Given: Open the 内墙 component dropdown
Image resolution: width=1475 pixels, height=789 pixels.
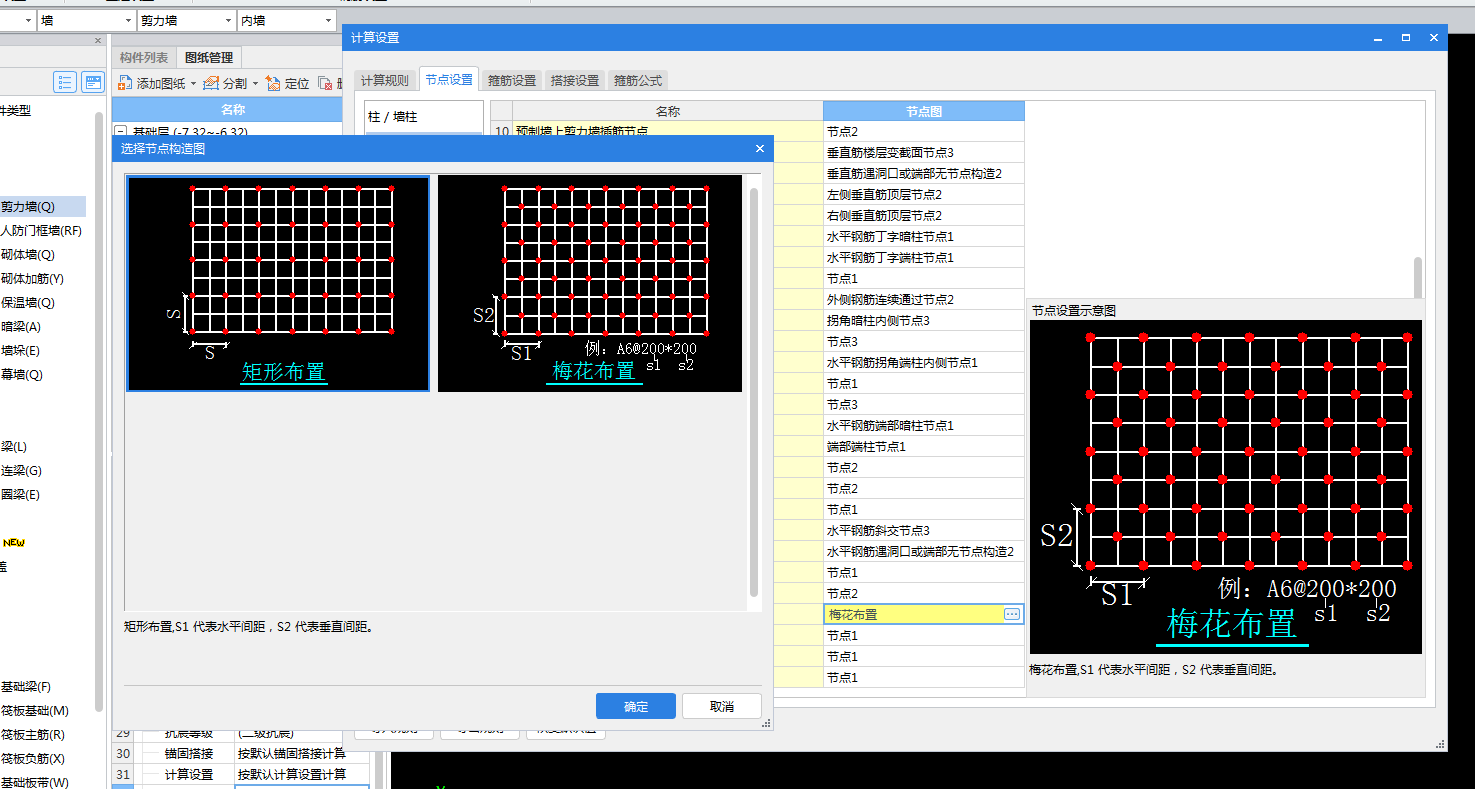Looking at the screenshot, I should (x=328, y=21).
